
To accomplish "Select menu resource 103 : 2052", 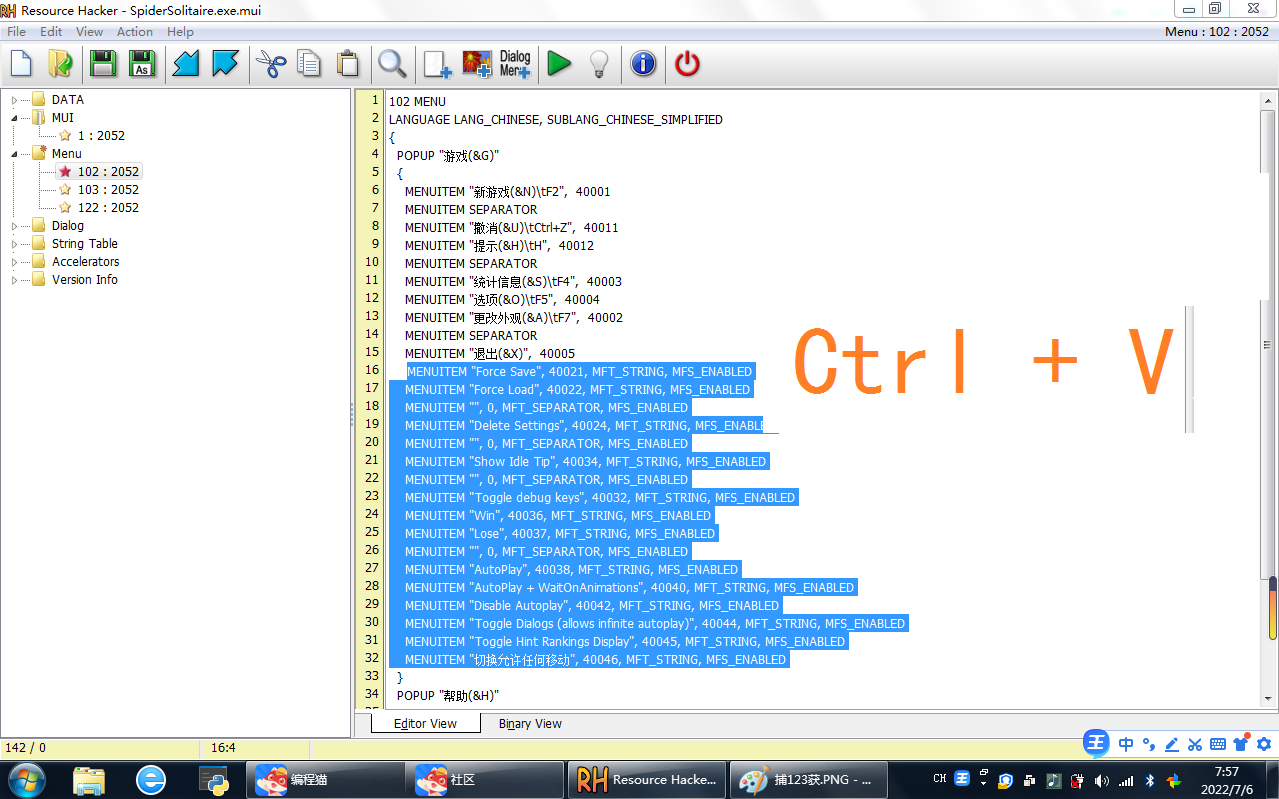I will (x=108, y=190).
